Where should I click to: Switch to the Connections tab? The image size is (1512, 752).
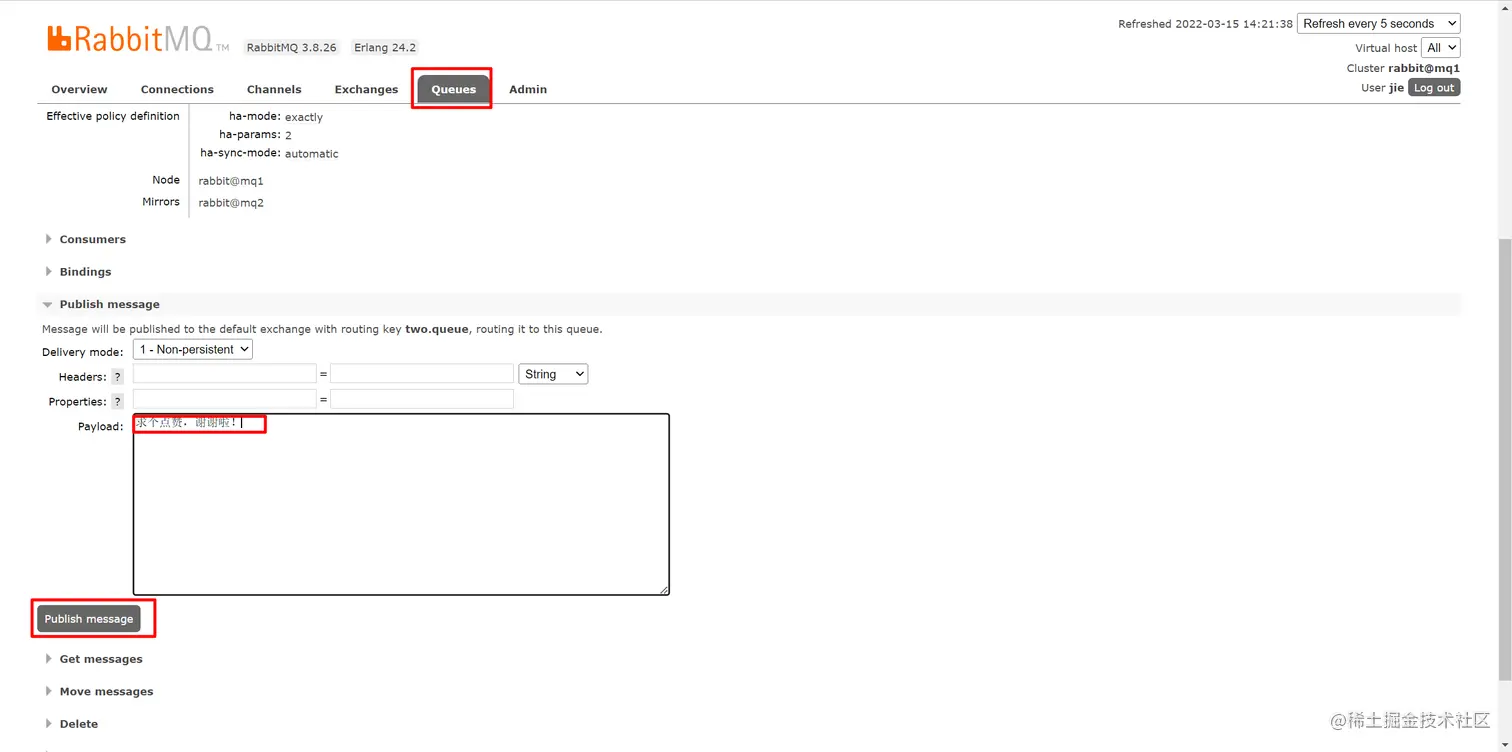[x=177, y=89]
